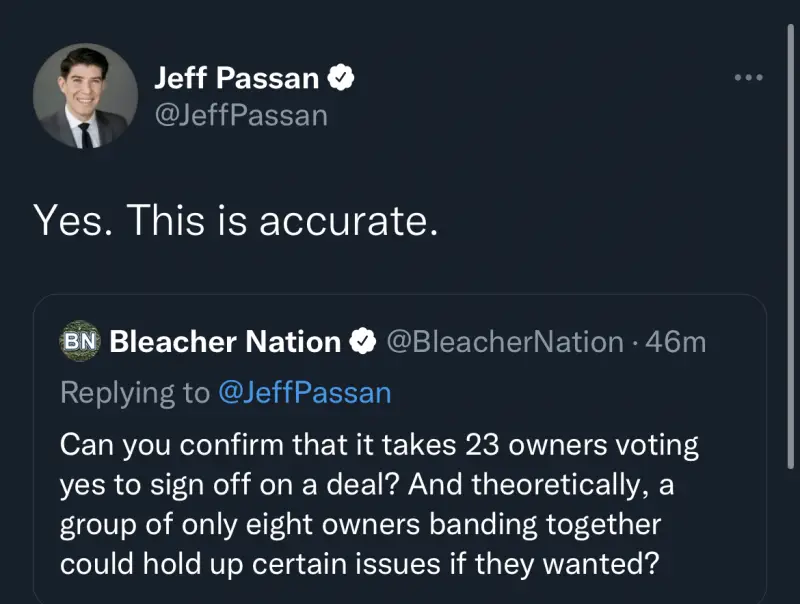This screenshot has height=604, width=800.
Task: Click the @BleacherNation handle in quoted tweet
Action: tap(504, 342)
